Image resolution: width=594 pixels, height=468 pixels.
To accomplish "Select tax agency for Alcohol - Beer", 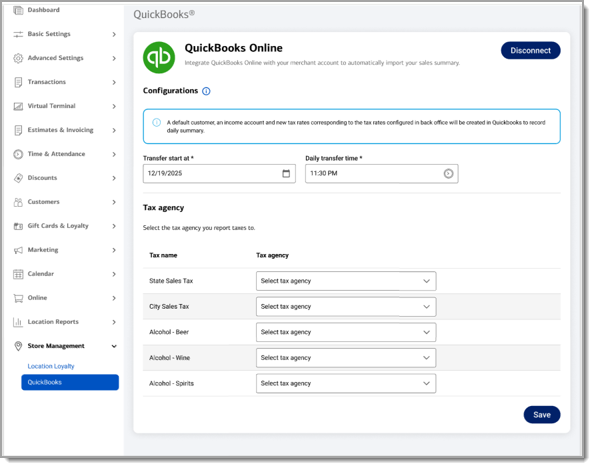I will click(346, 332).
